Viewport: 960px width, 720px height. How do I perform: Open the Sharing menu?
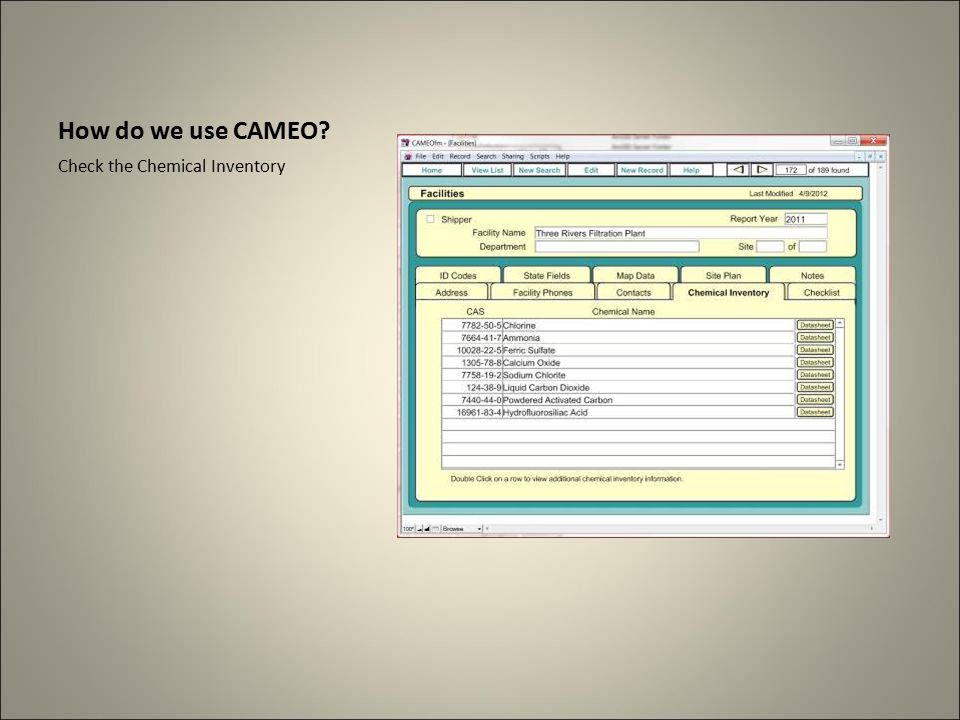pyautogui.click(x=512, y=157)
